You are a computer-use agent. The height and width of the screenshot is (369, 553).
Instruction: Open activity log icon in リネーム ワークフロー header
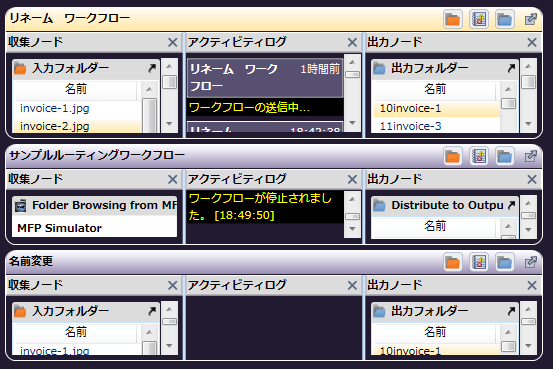479,19
